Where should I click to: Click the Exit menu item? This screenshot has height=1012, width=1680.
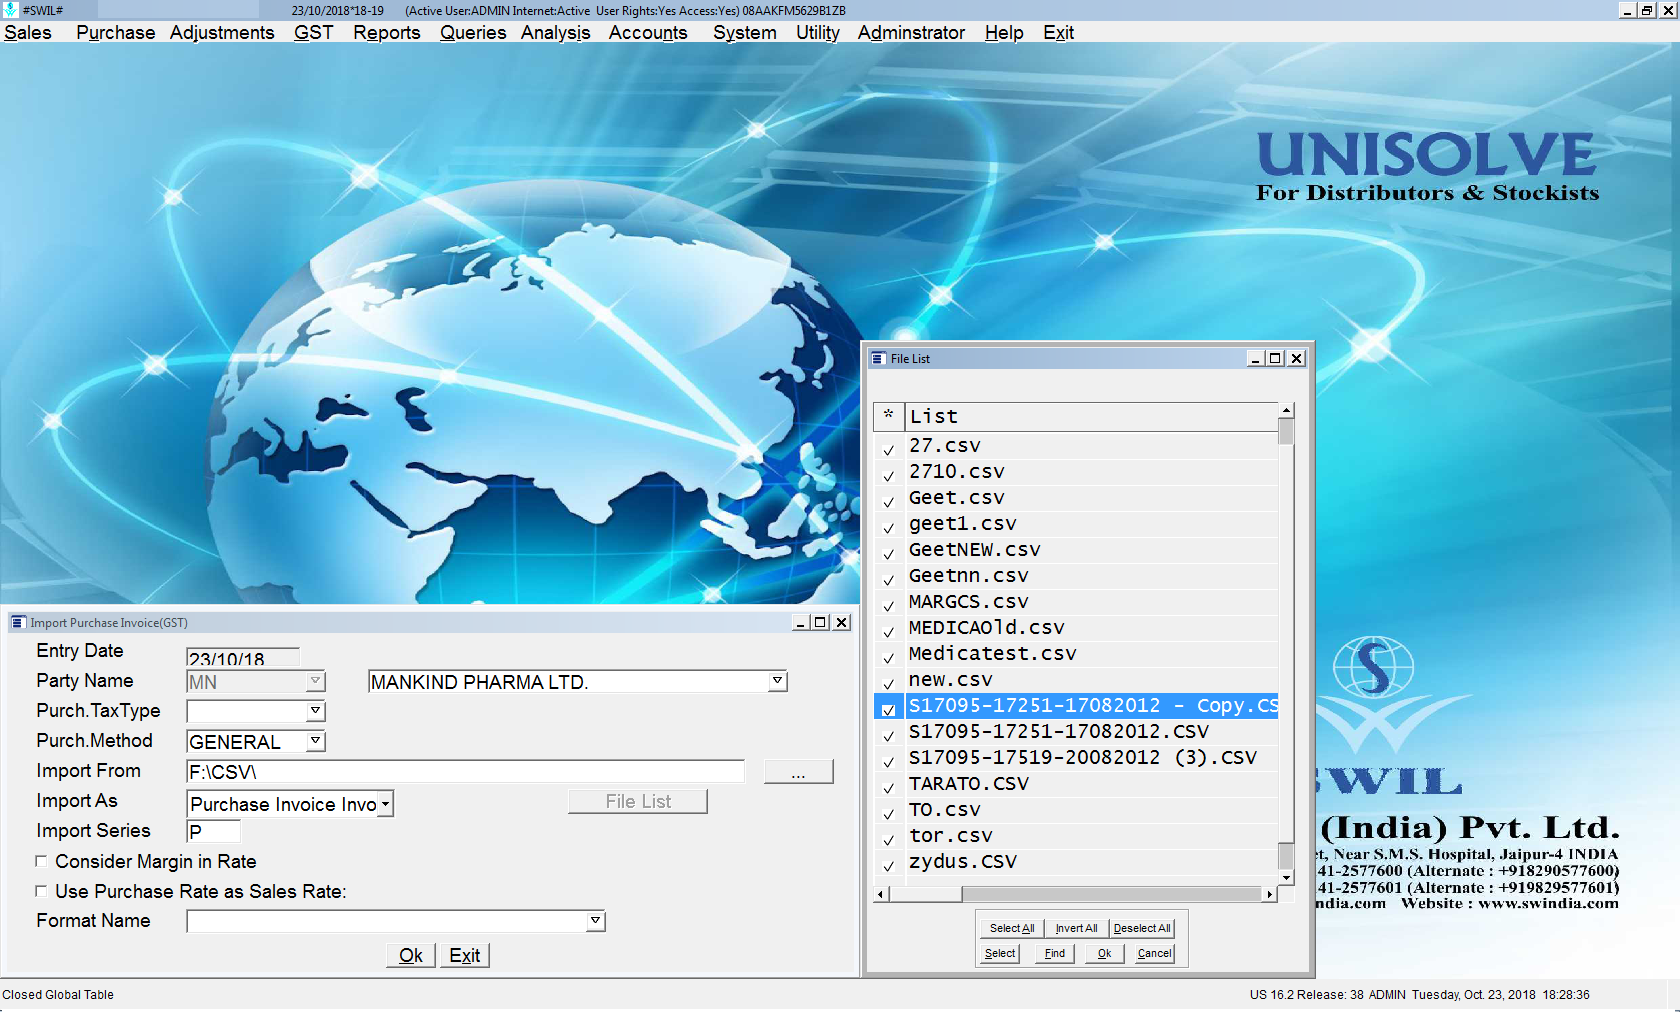(1058, 33)
